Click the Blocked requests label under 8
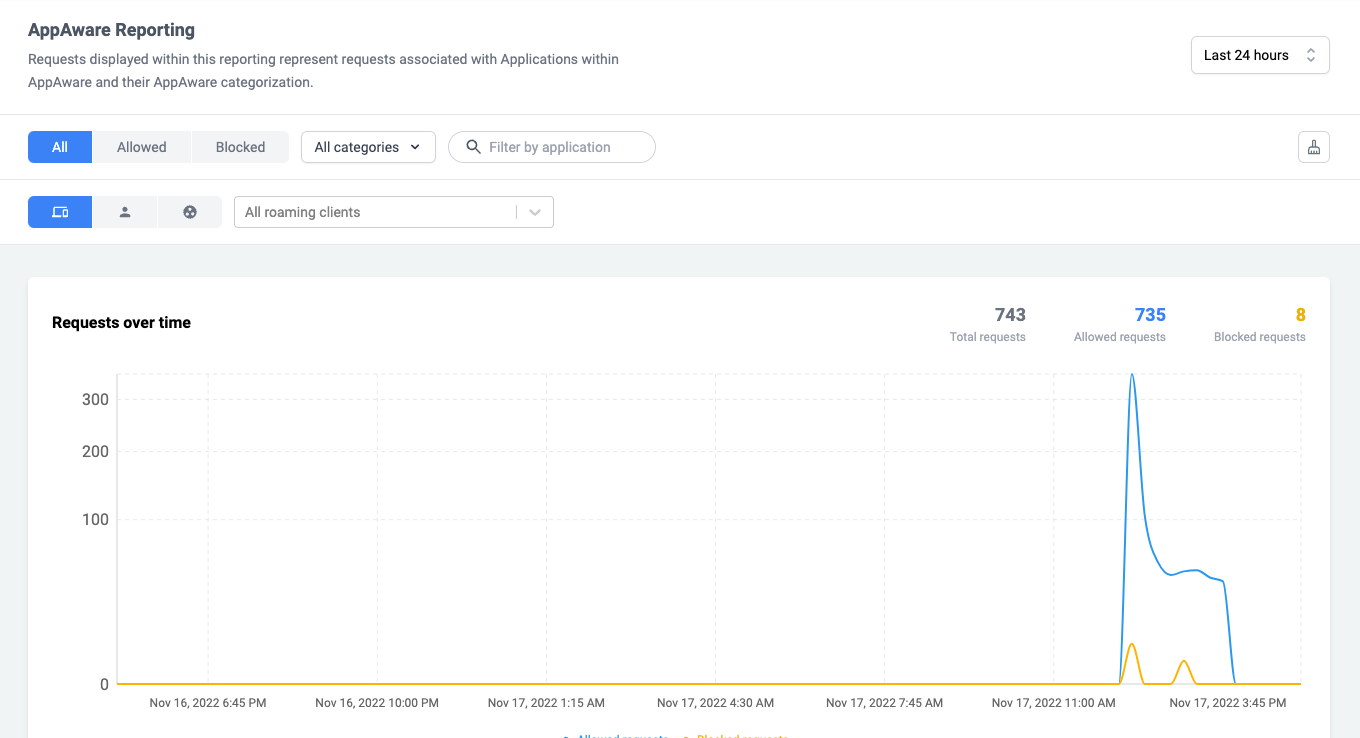 1260,337
